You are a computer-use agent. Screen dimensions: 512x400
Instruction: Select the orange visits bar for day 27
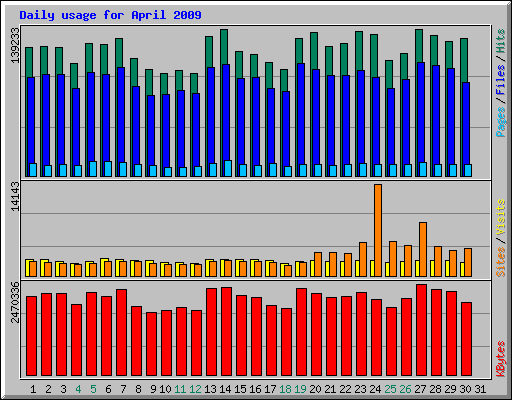[x=423, y=249]
